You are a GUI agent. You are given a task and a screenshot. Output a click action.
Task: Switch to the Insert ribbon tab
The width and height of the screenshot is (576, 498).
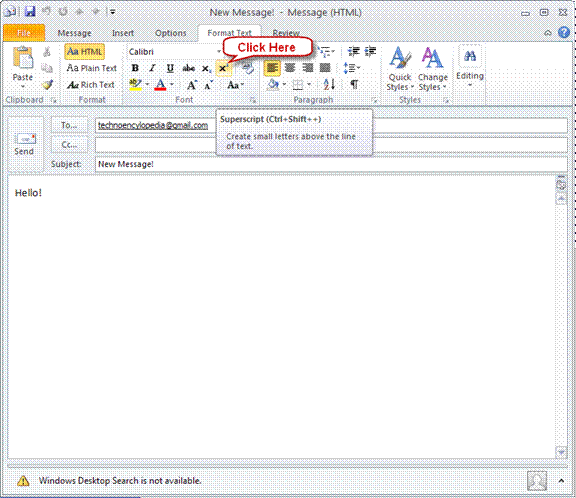(x=123, y=33)
